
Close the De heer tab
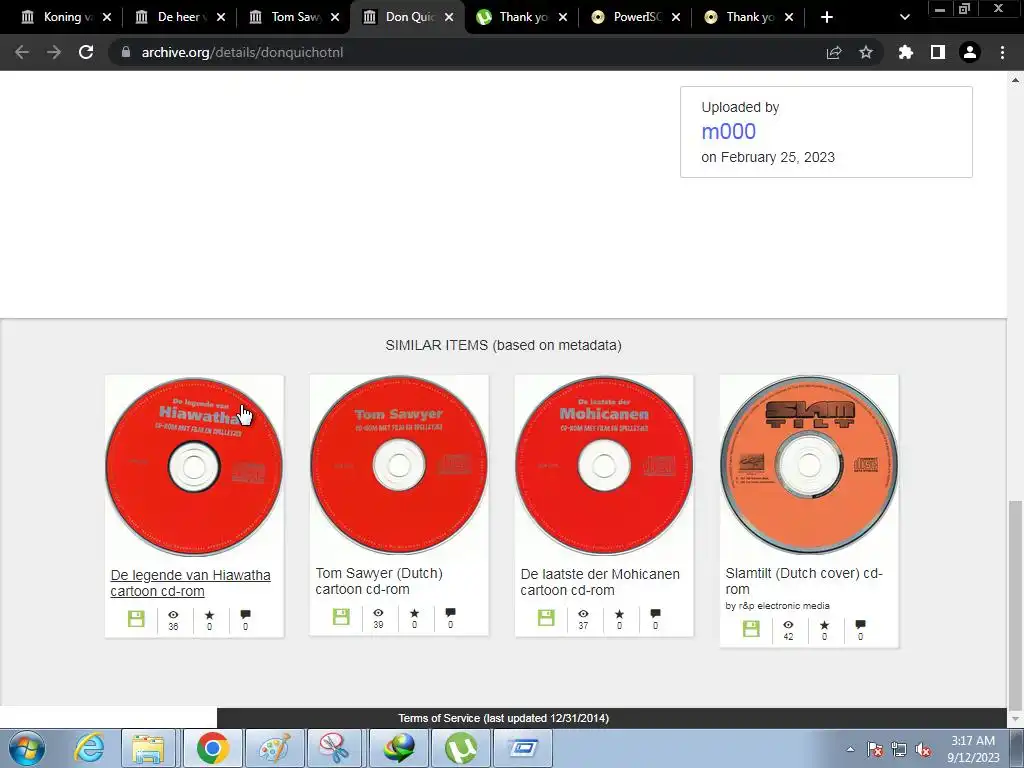221,17
